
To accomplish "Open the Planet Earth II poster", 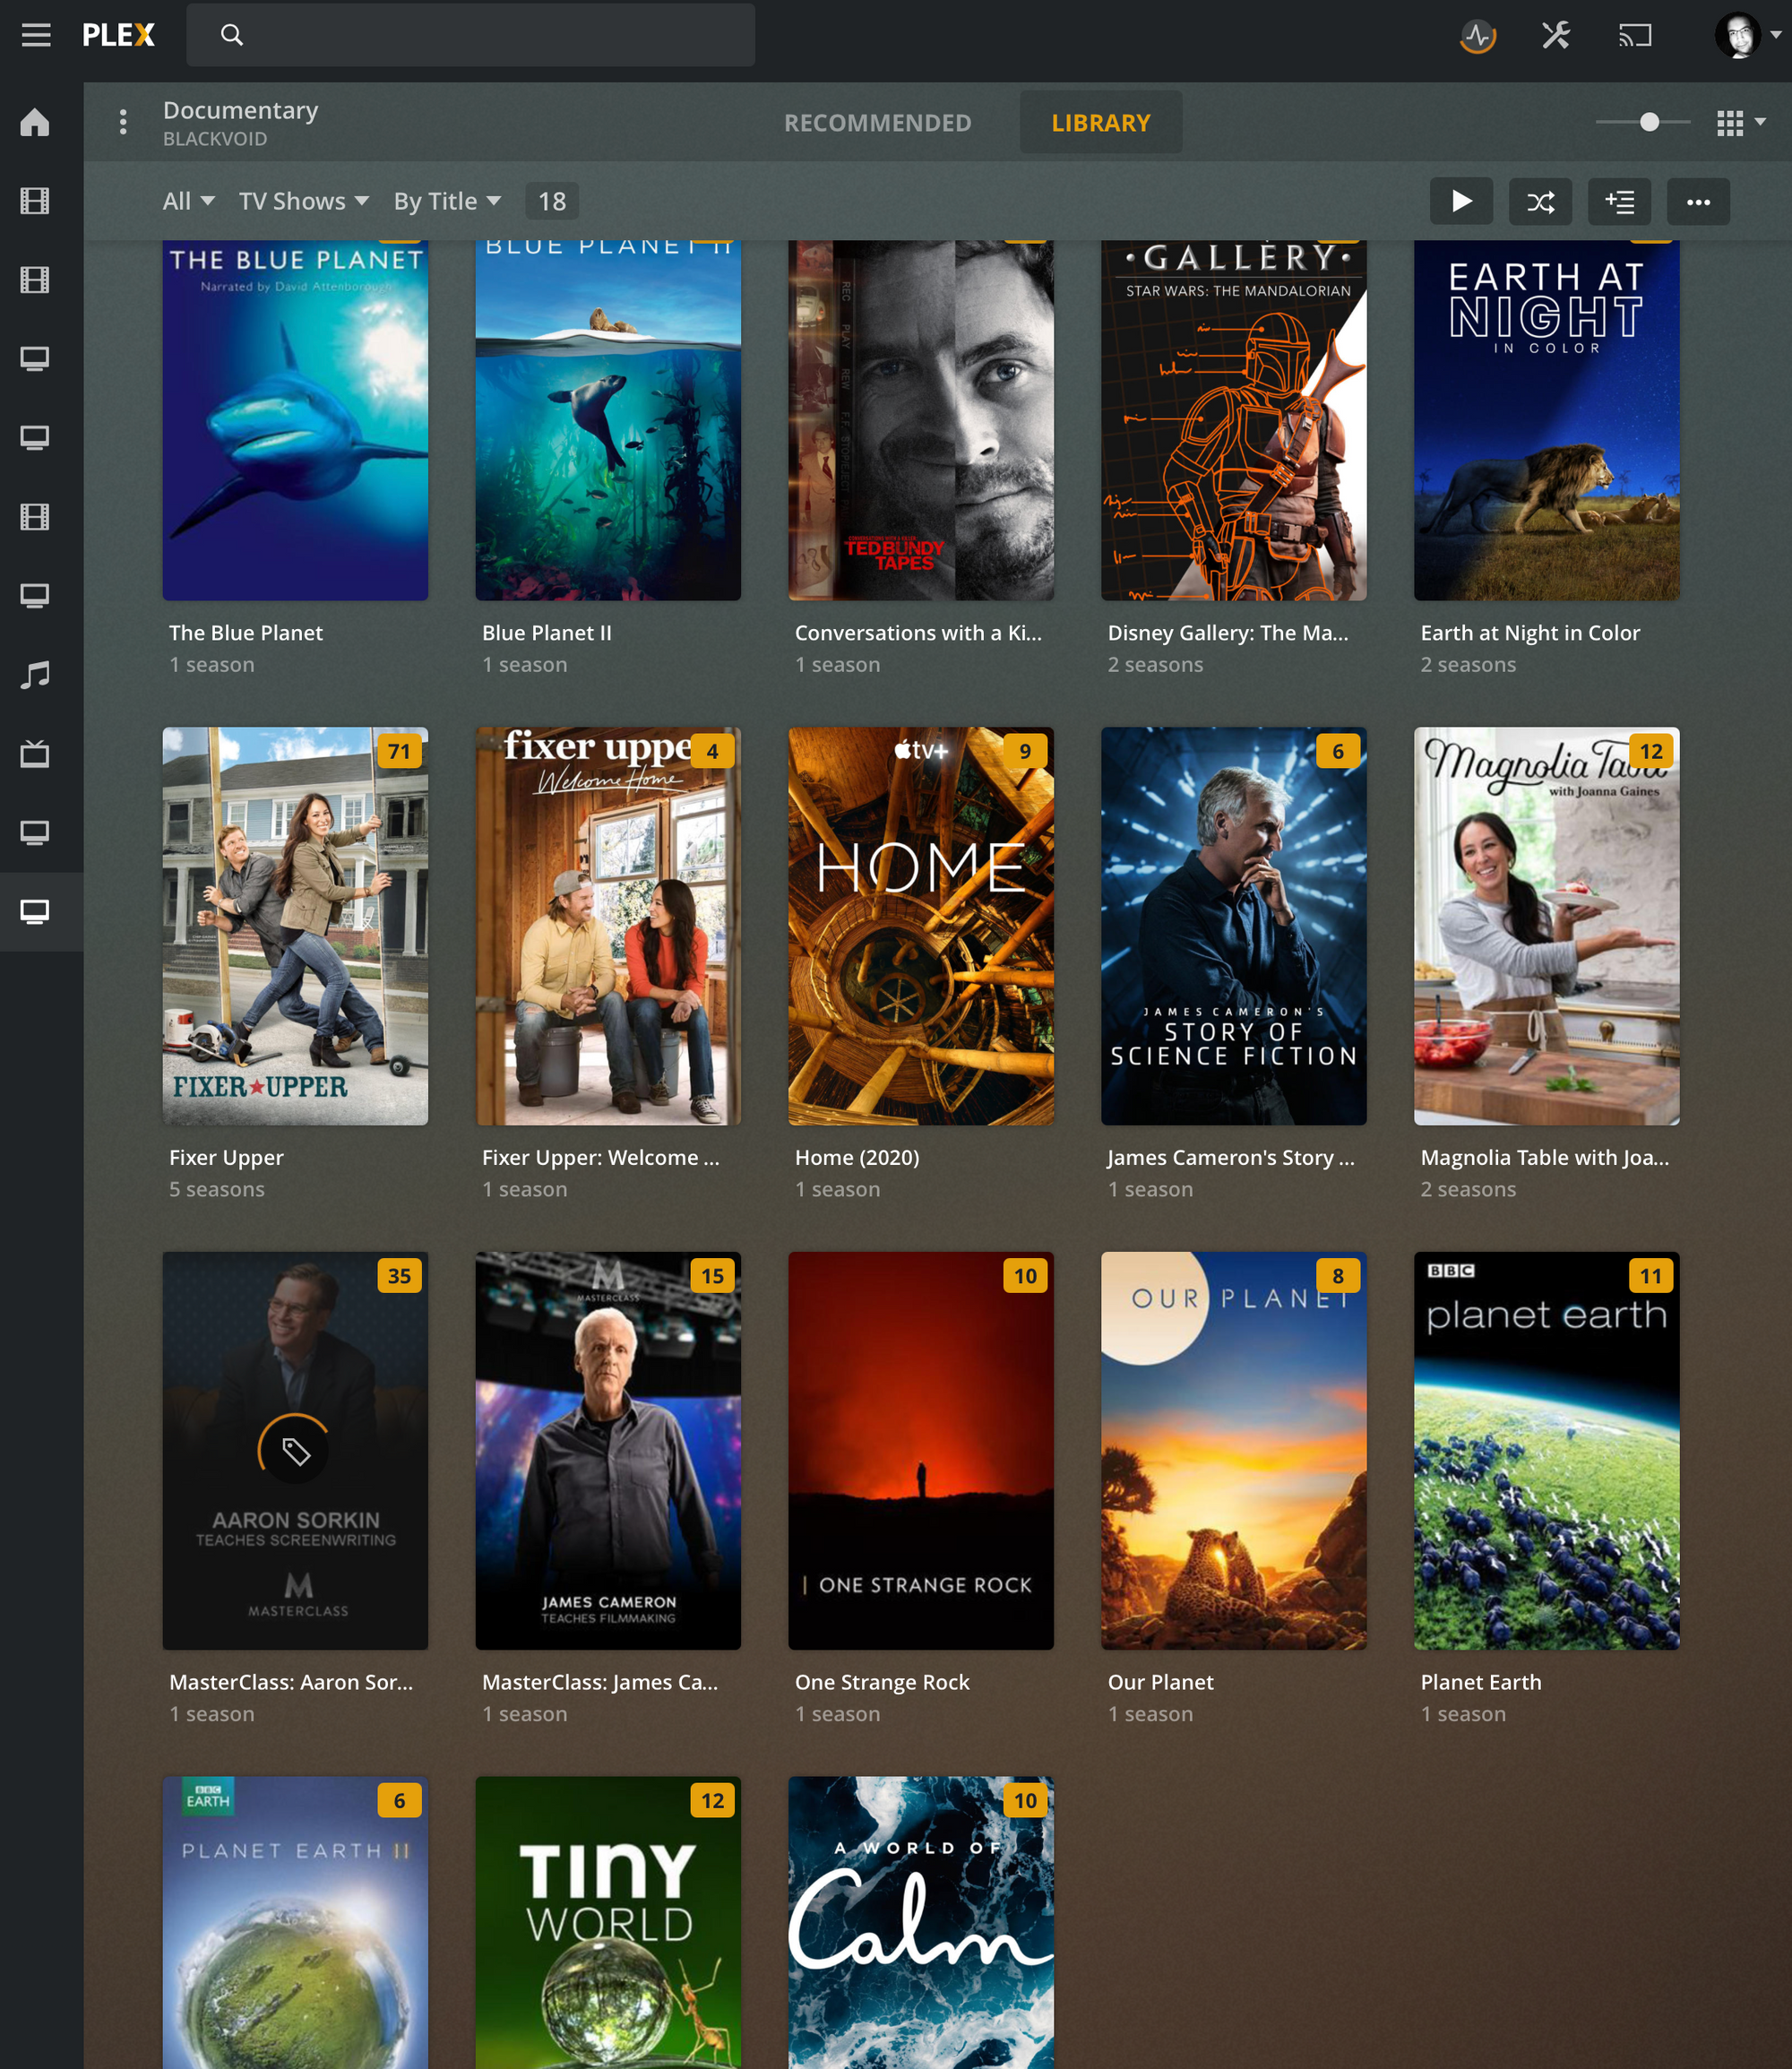I will coord(295,1923).
